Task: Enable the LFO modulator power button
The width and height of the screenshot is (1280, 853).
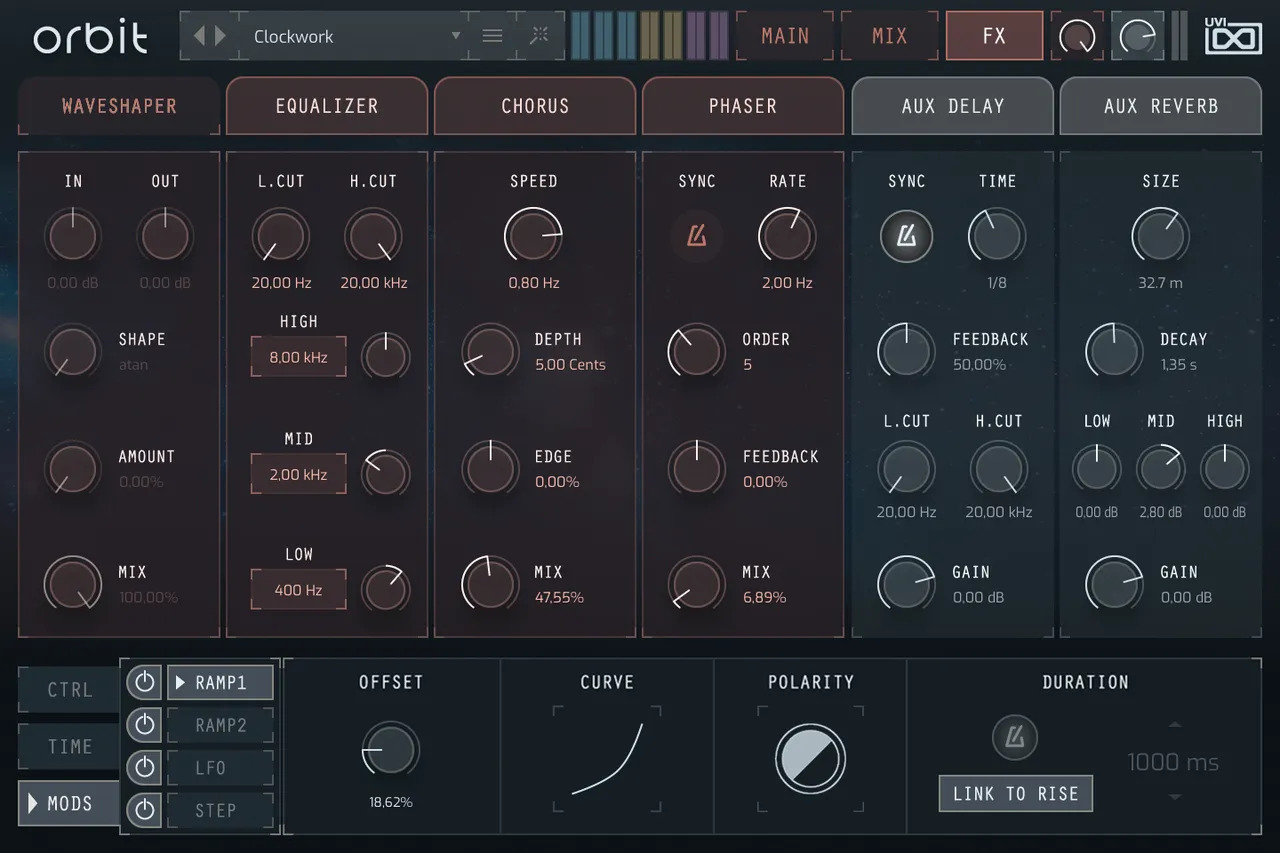Action: coord(145,768)
